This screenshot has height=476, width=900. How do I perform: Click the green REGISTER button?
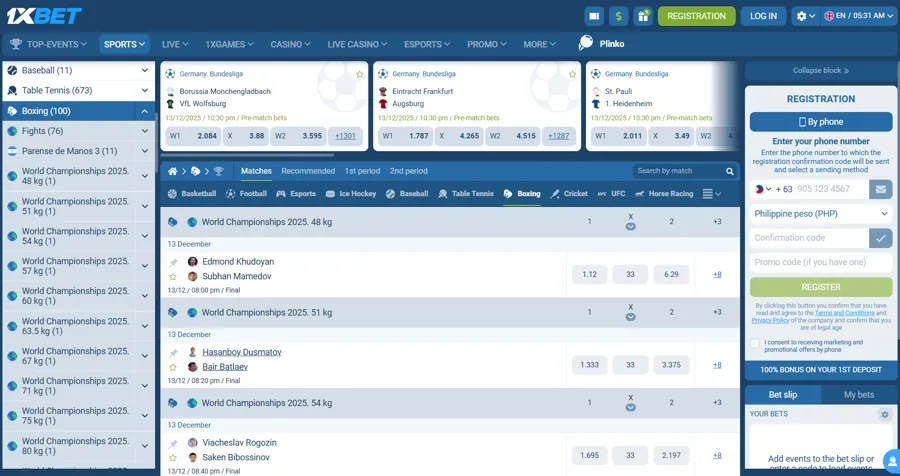click(x=821, y=287)
